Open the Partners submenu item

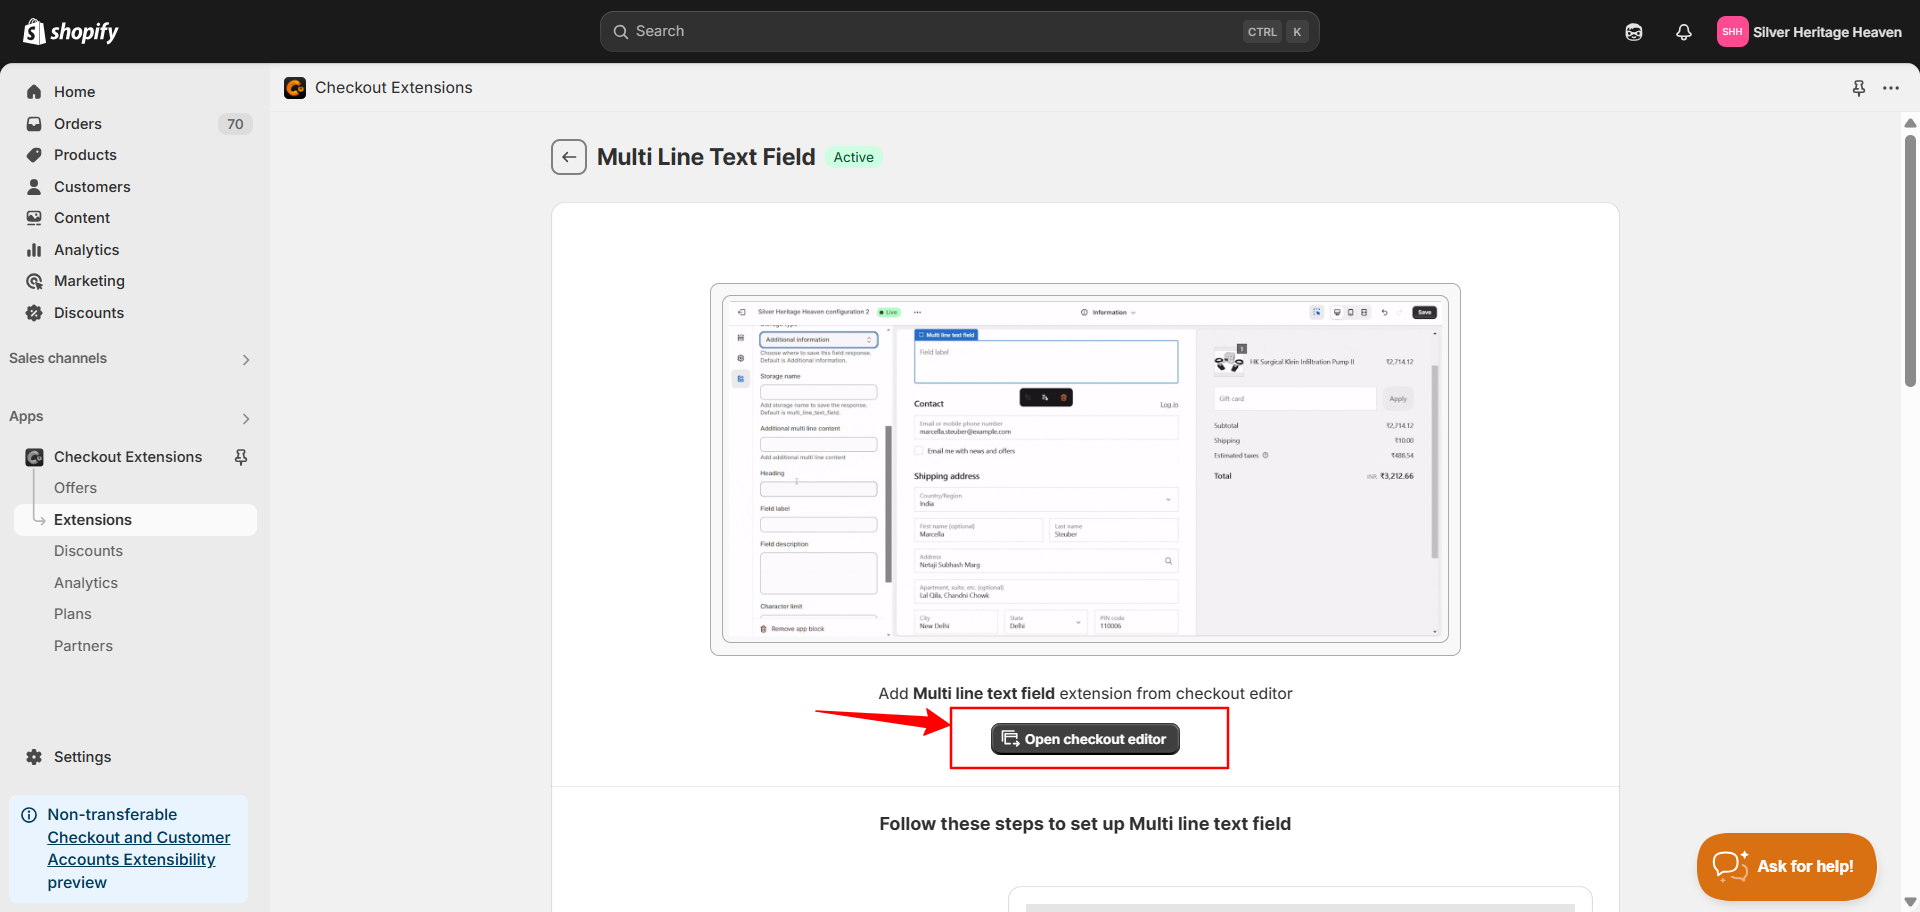point(83,646)
